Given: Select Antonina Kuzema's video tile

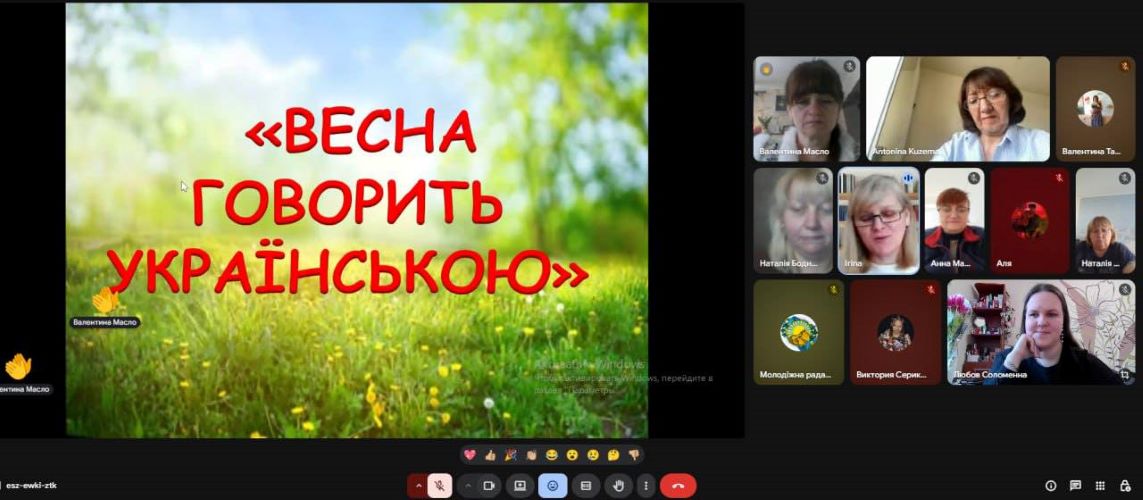Looking at the screenshot, I should 957,108.
